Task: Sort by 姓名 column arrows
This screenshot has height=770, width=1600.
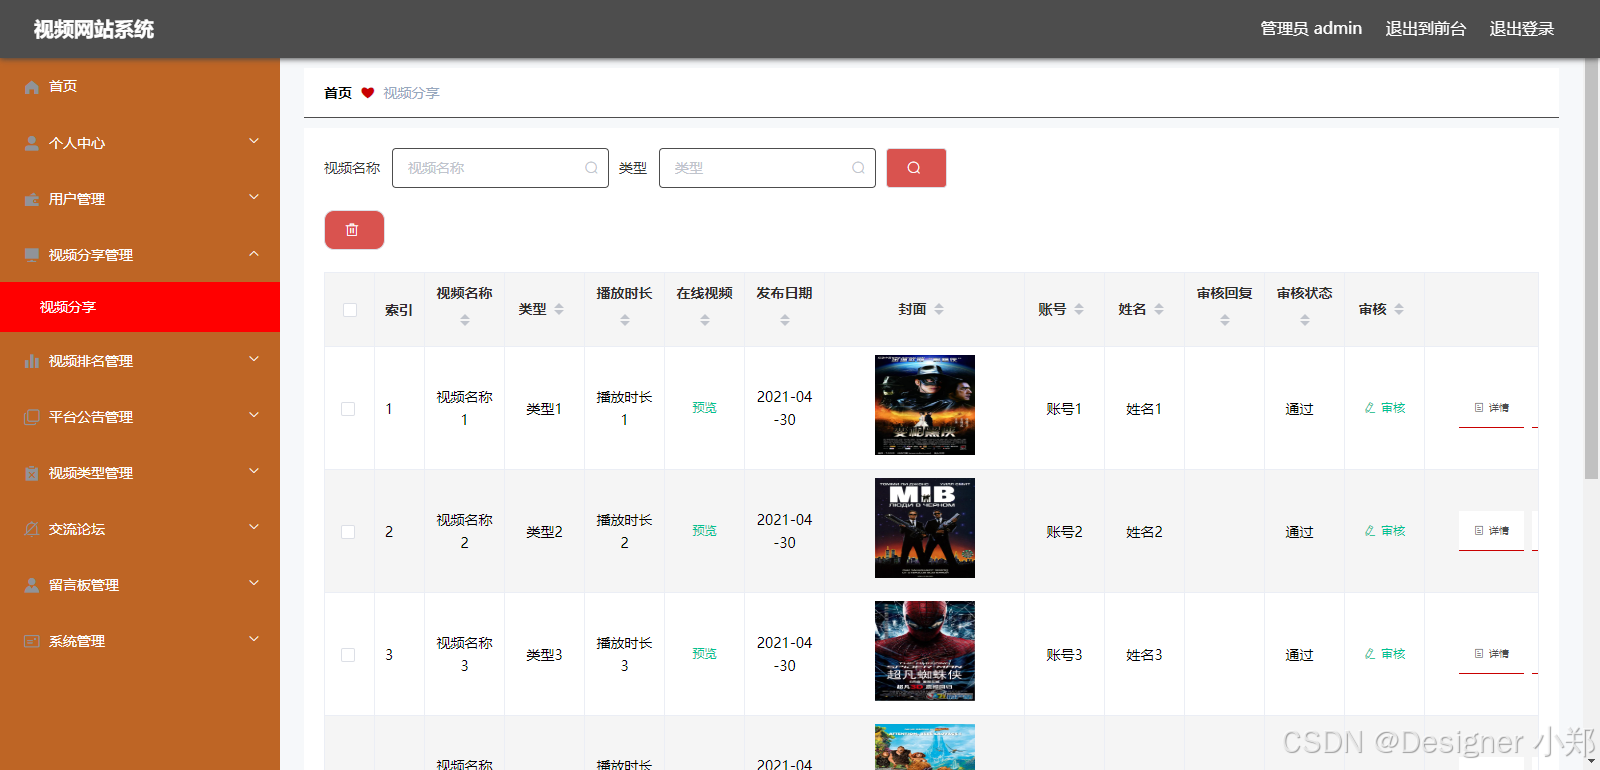Action: point(1159,309)
